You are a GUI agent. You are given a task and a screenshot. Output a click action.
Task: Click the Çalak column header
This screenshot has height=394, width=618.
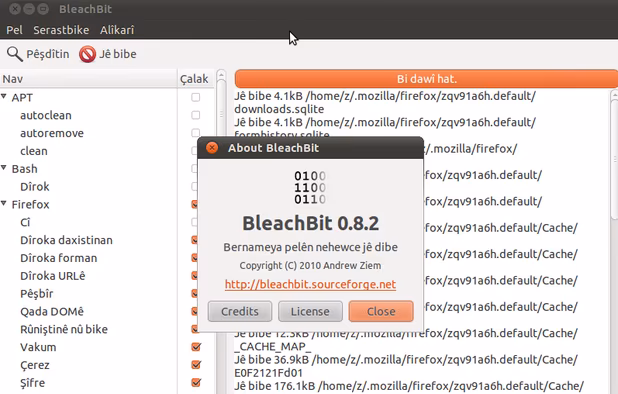pyautogui.click(x=195, y=79)
